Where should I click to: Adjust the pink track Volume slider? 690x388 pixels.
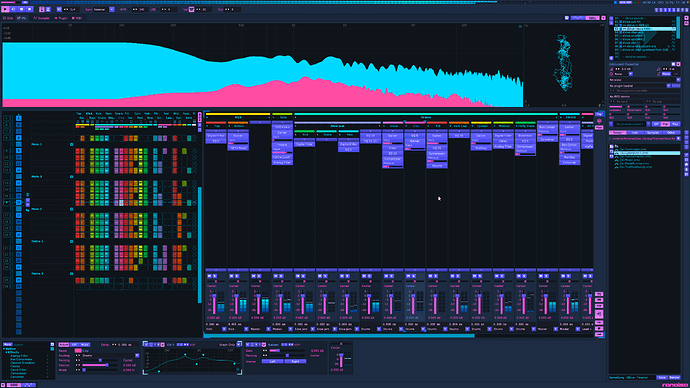(101, 365)
